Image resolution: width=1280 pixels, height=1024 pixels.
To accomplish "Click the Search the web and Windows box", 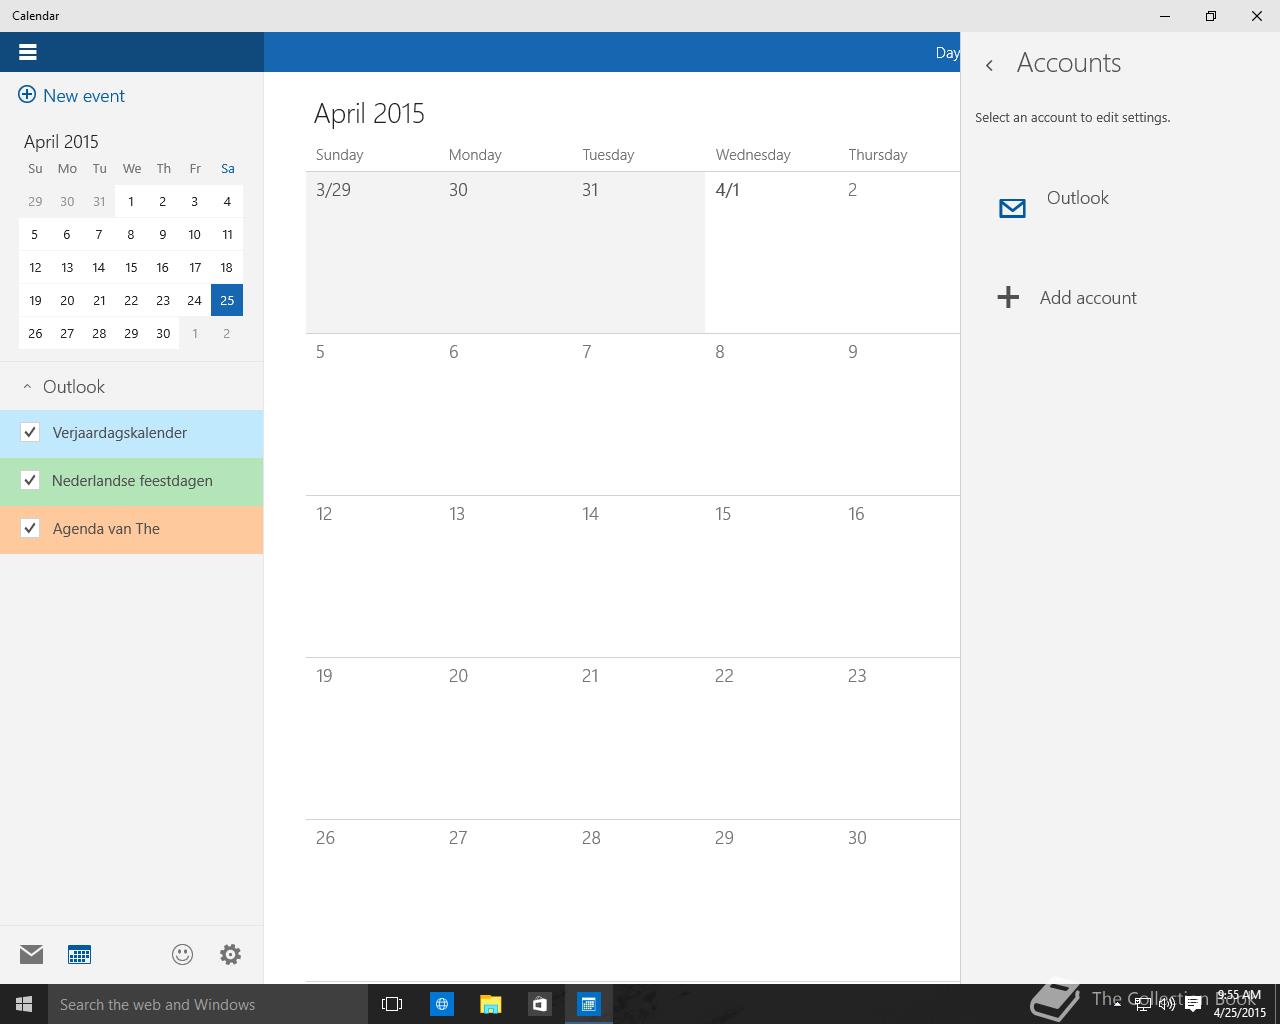I will [208, 1004].
